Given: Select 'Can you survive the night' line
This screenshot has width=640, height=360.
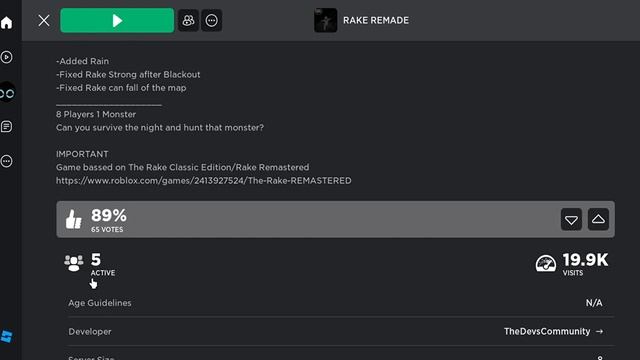Looking at the screenshot, I should 160,128.
